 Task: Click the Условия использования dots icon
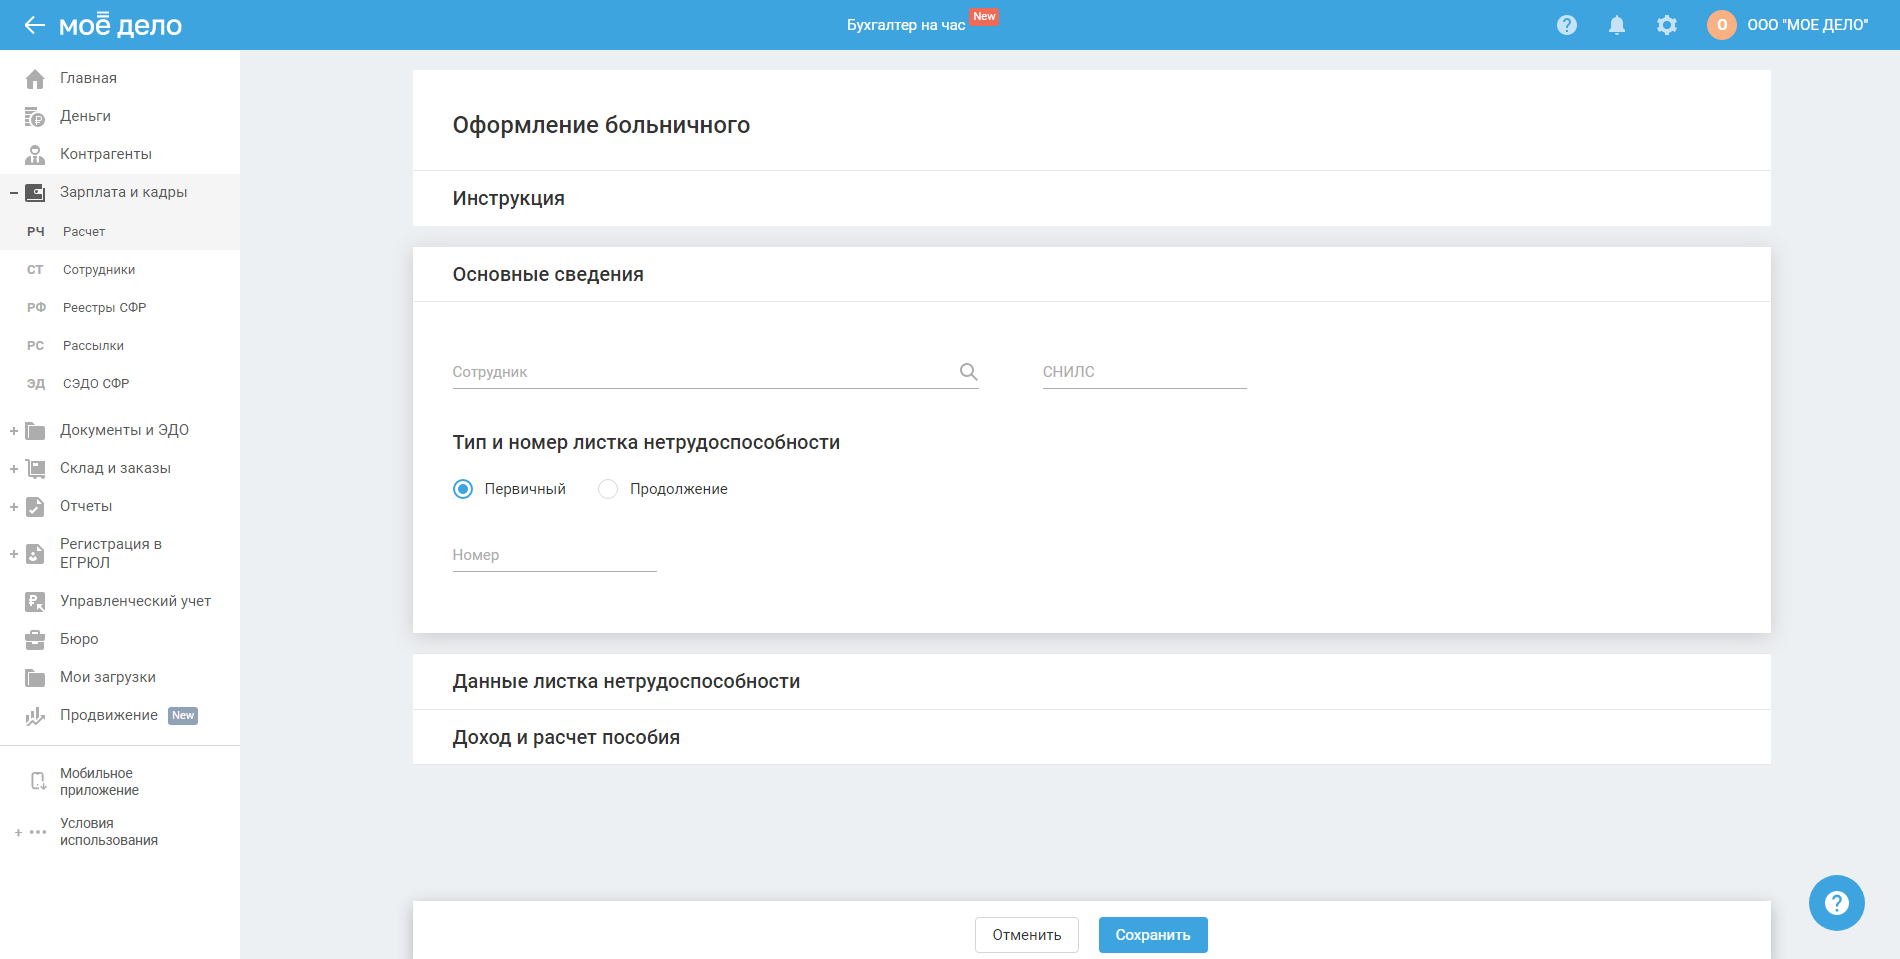tap(38, 832)
